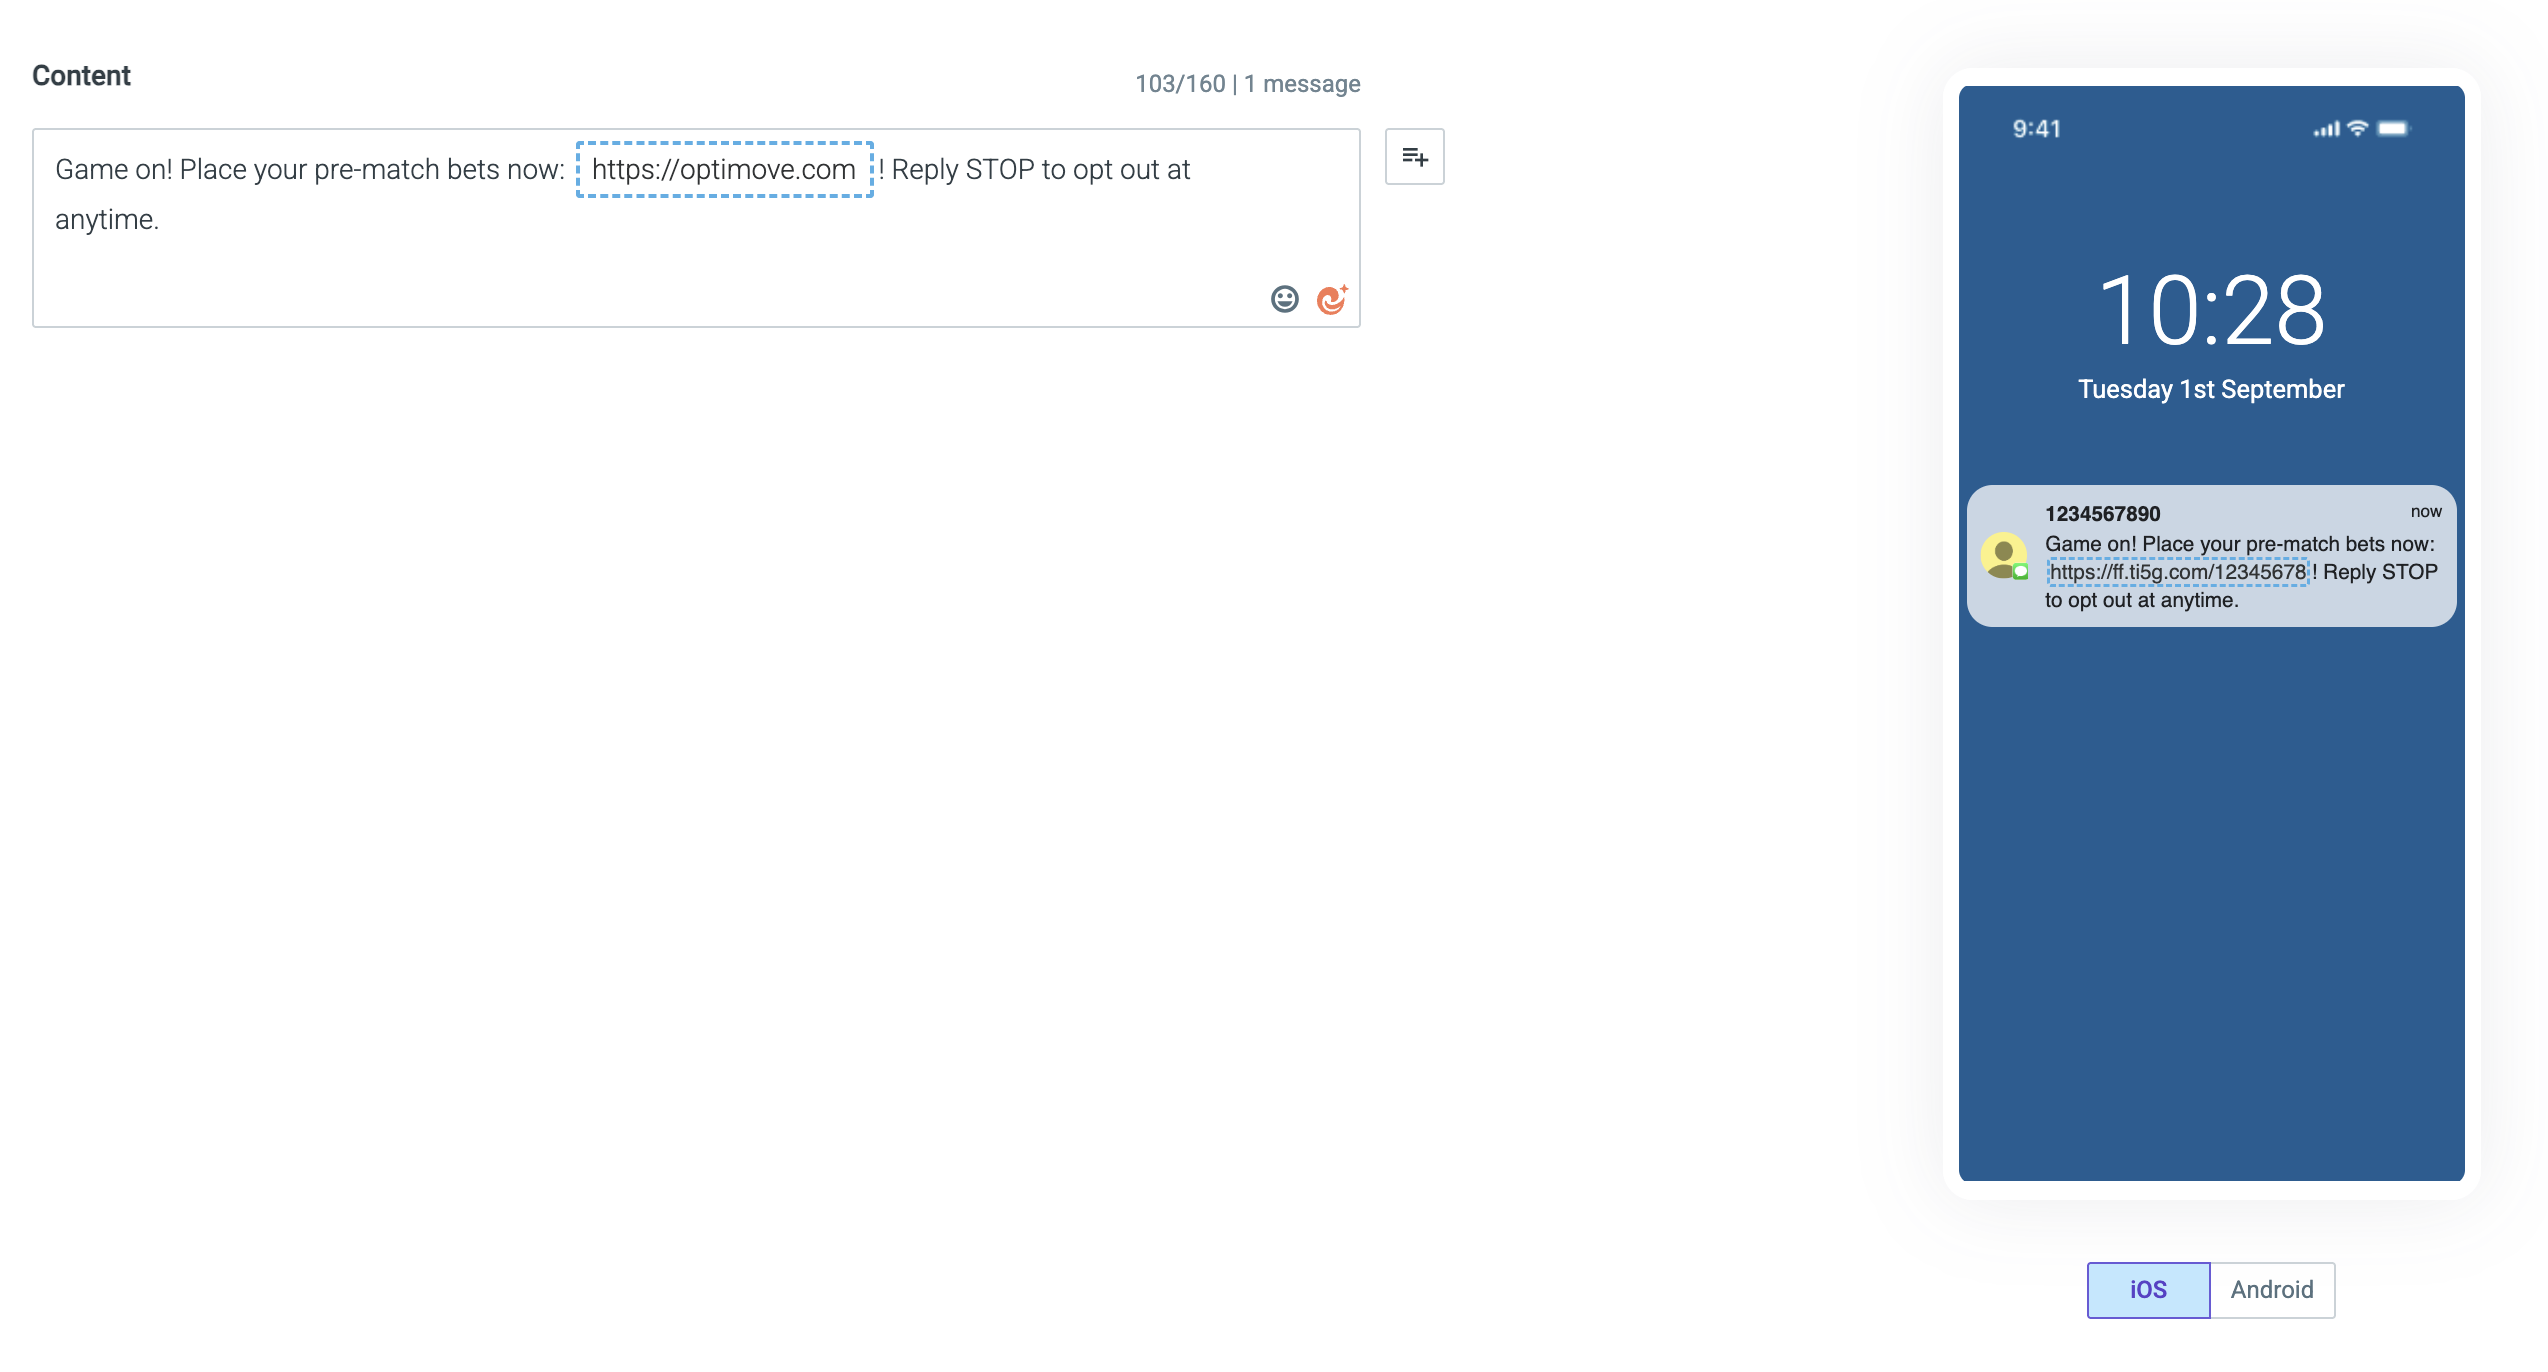2548x1372 pixels.
Task: Click the 9:41 status bar time
Action: pos(2036,129)
